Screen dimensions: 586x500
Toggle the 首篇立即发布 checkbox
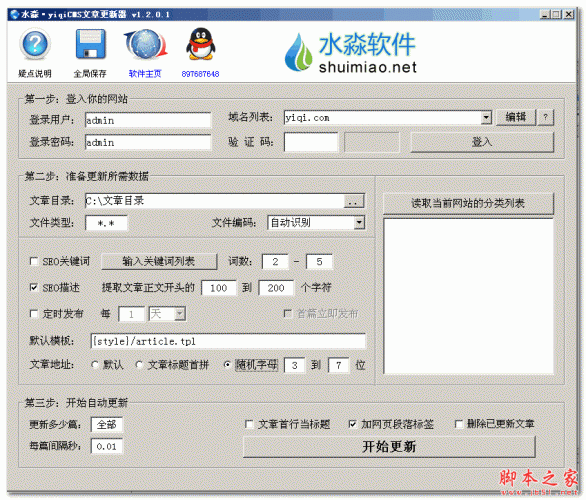pyautogui.click(x=288, y=313)
